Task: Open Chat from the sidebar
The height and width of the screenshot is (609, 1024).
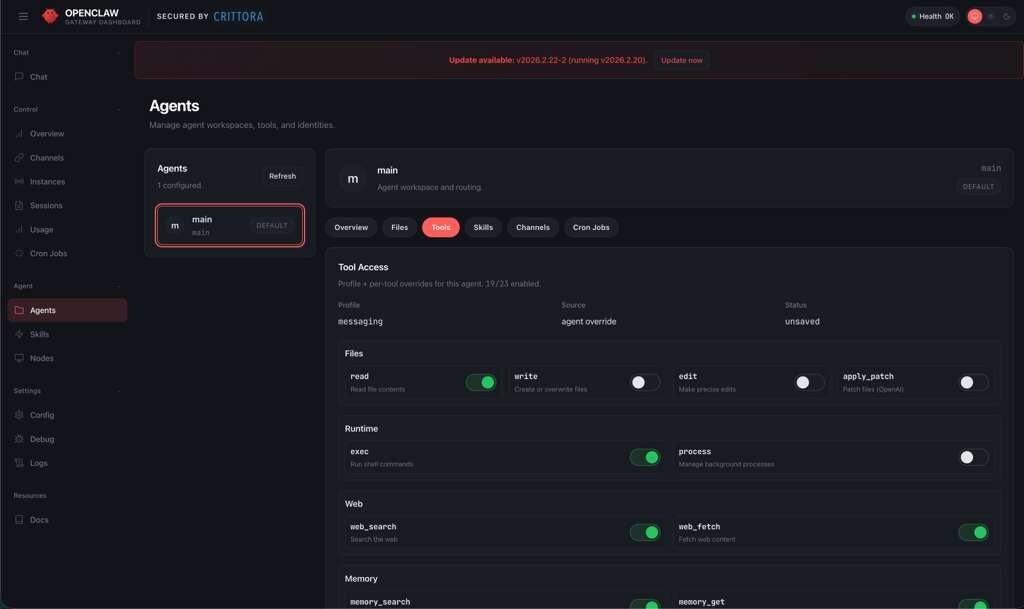Action: pyautogui.click(x=38, y=77)
